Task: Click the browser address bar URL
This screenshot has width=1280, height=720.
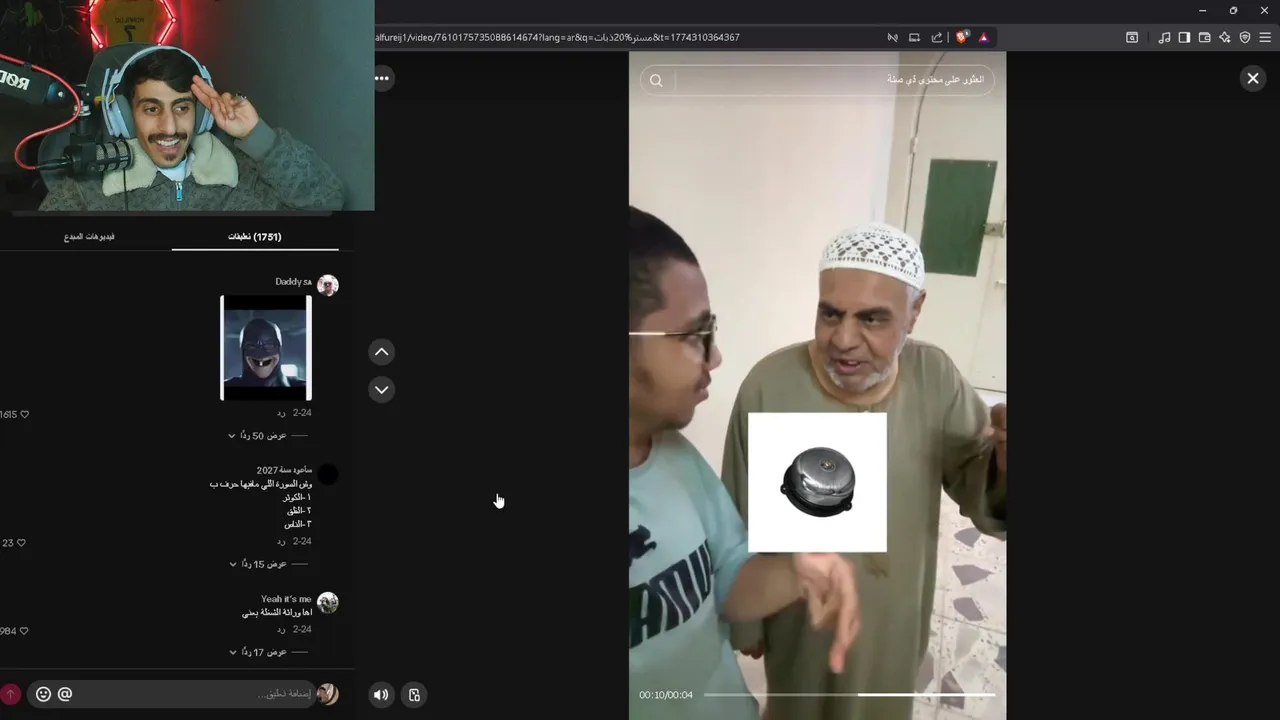Action: pyautogui.click(x=557, y=37)
